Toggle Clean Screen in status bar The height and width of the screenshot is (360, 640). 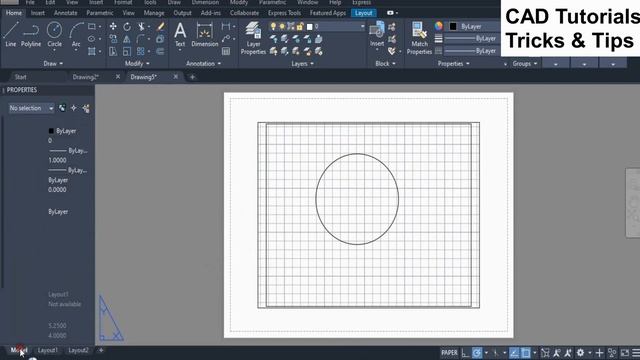(625, 353)
